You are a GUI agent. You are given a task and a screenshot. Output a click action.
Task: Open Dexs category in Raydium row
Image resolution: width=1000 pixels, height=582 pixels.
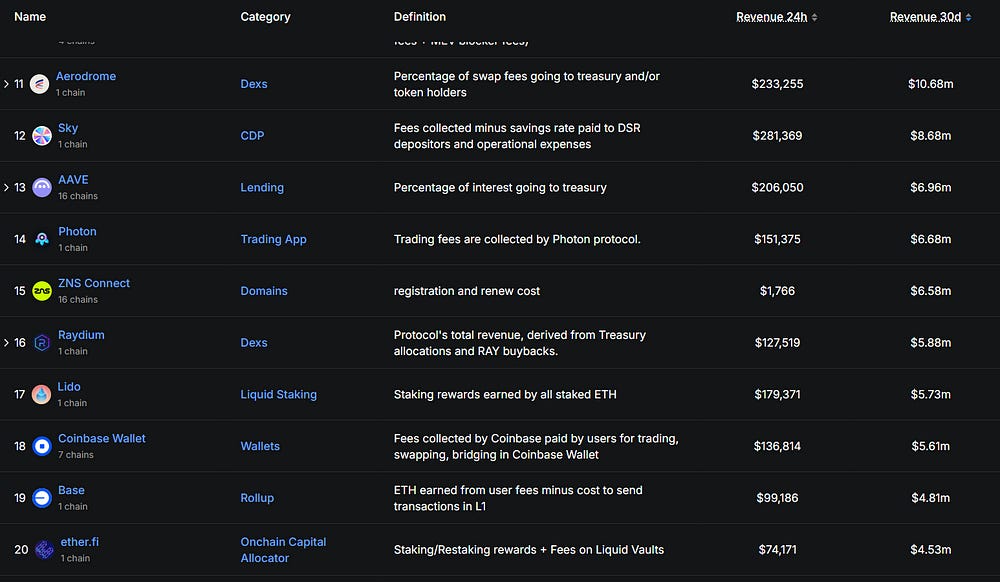click(x=254, y=343)
